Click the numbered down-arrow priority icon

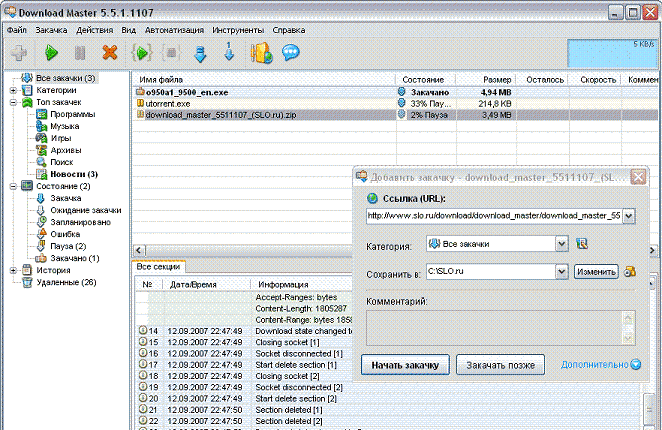pos(229,52)
